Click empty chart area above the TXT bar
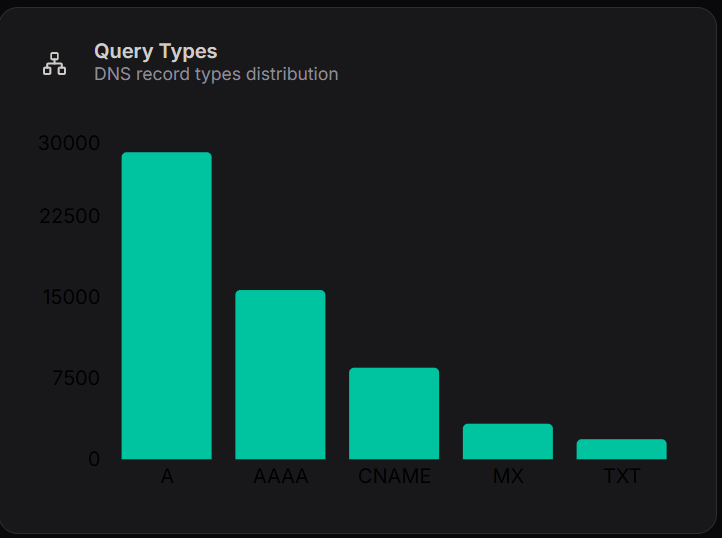 [x=621, y=300]
